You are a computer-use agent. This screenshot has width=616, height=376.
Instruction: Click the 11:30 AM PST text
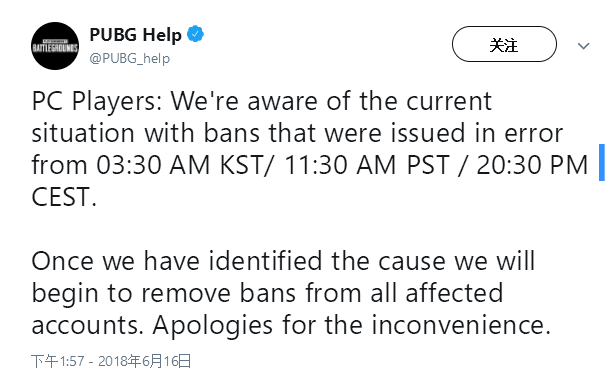tap(367, 165)
